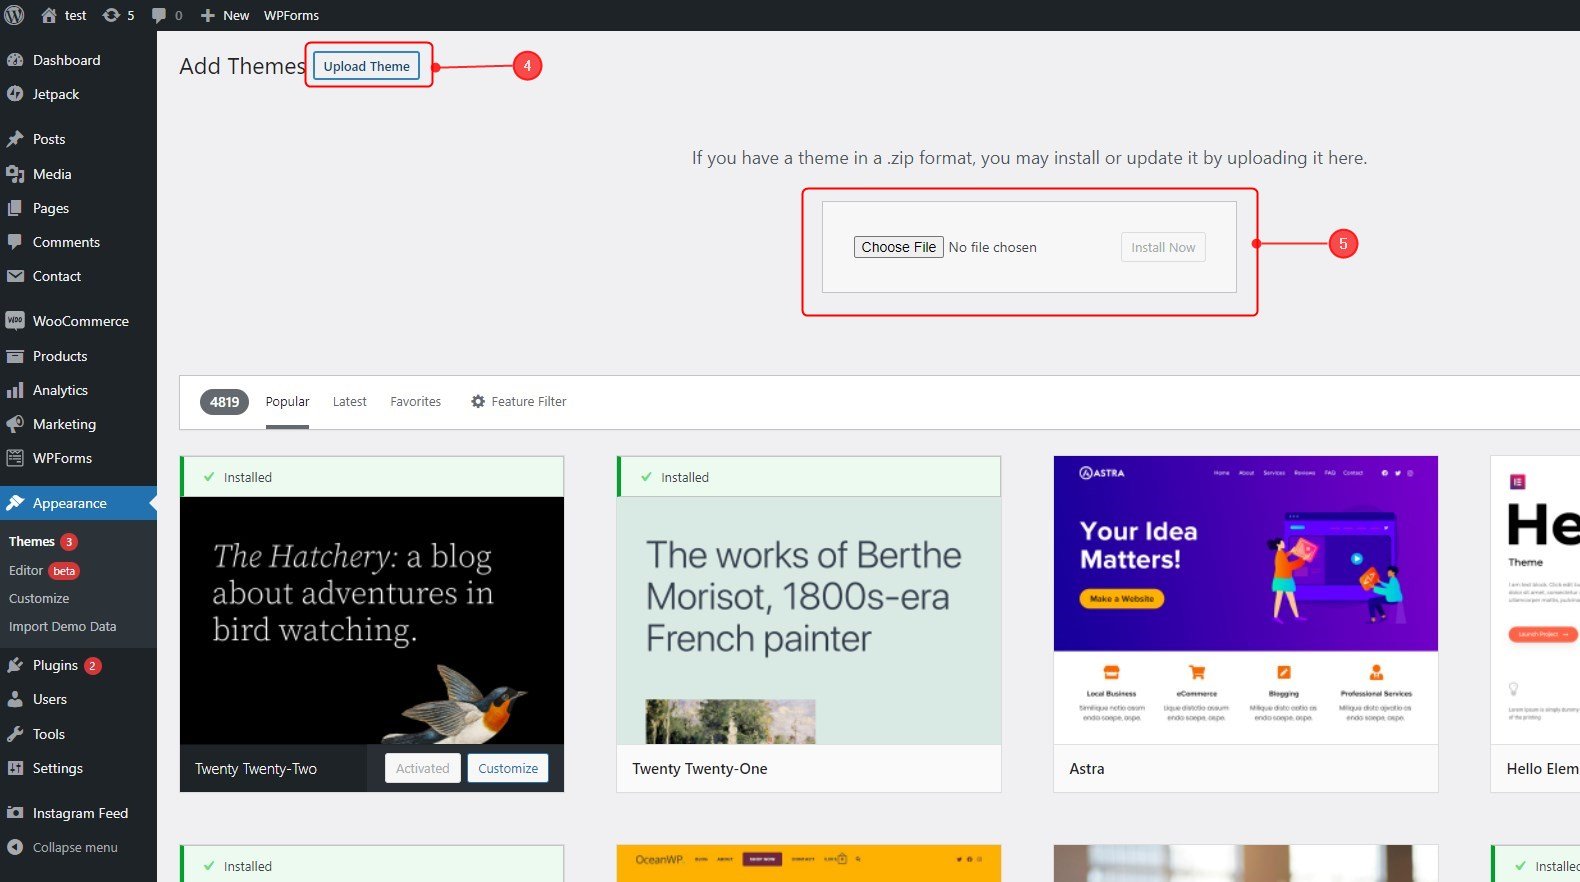1580x882 pixels.
Task: Click the Install Now button
Action: click(x=1163, y=247)
